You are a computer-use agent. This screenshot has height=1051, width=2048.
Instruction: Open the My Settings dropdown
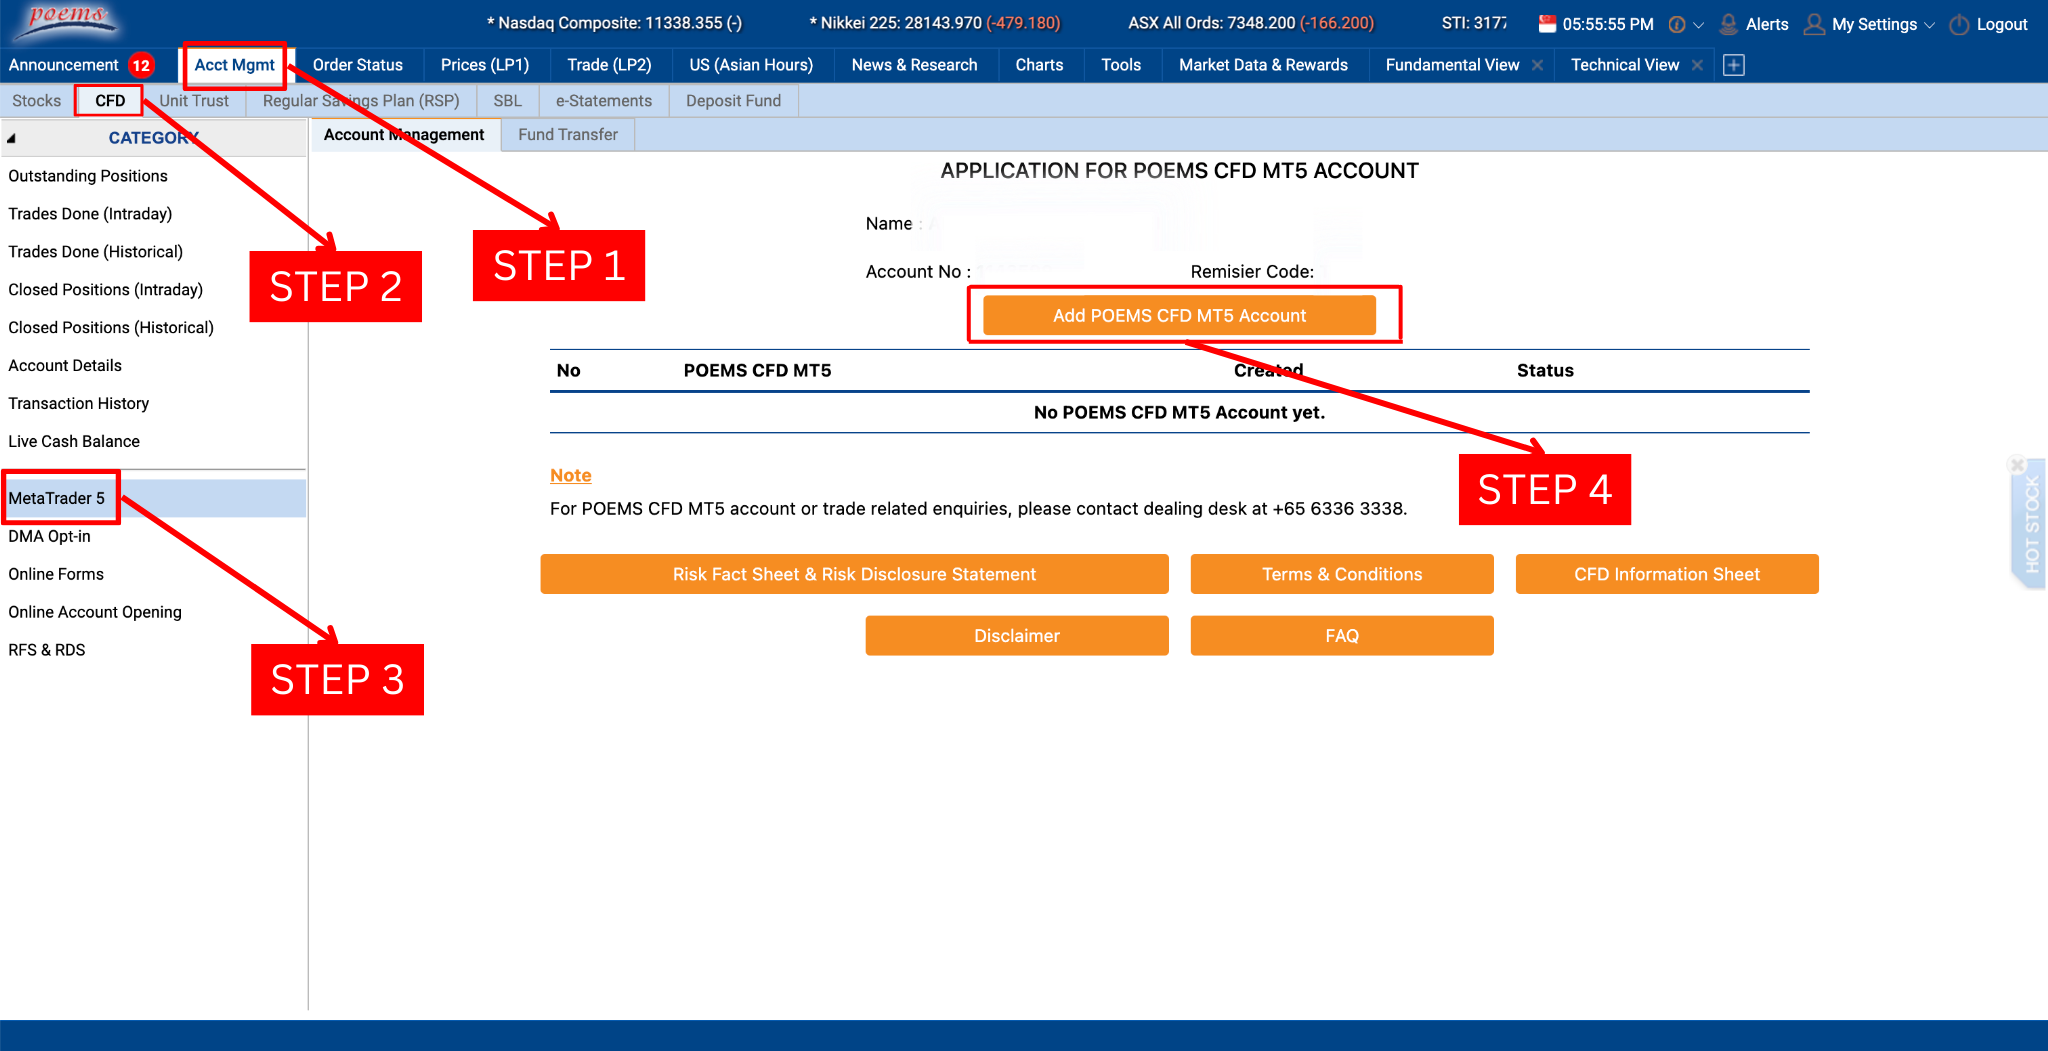1869,24
